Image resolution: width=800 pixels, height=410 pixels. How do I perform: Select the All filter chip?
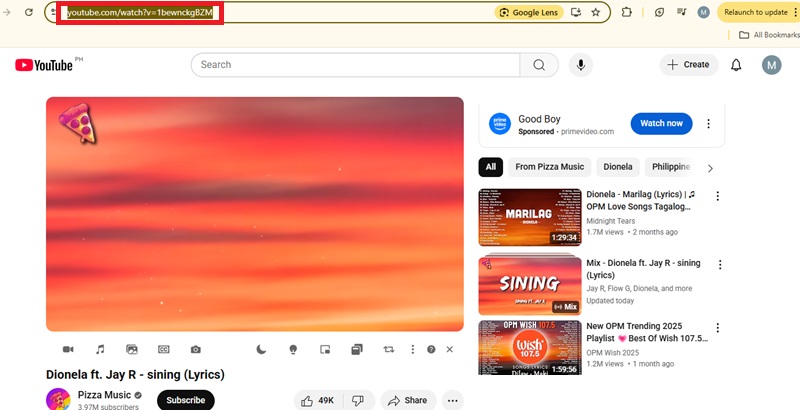click(x=491, y=167)
